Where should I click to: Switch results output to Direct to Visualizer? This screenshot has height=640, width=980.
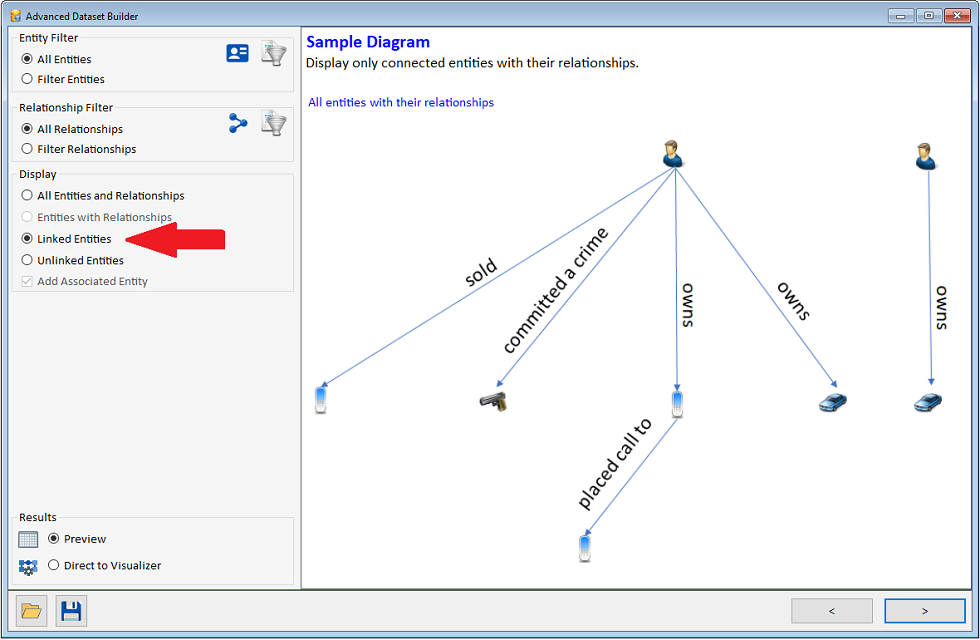point(53,565)
